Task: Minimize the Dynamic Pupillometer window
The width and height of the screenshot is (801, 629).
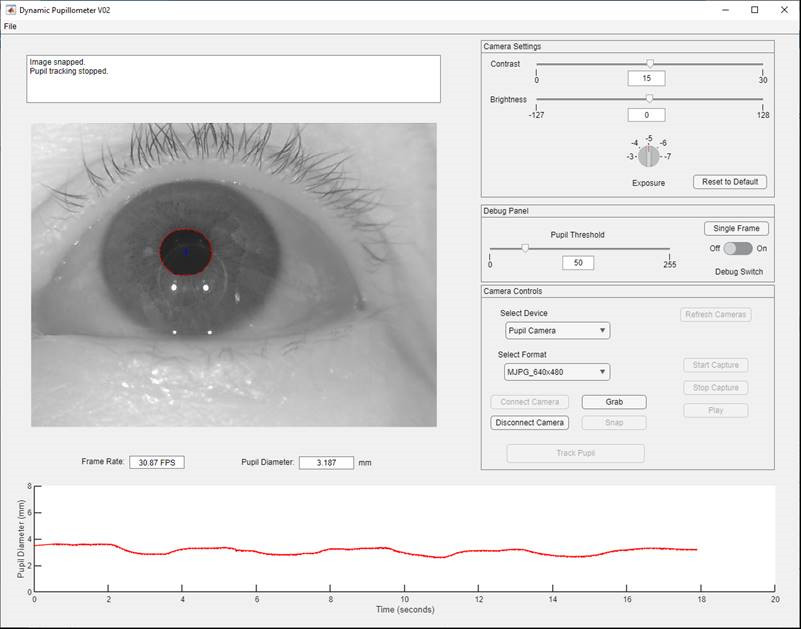Action: click(725, 10)
